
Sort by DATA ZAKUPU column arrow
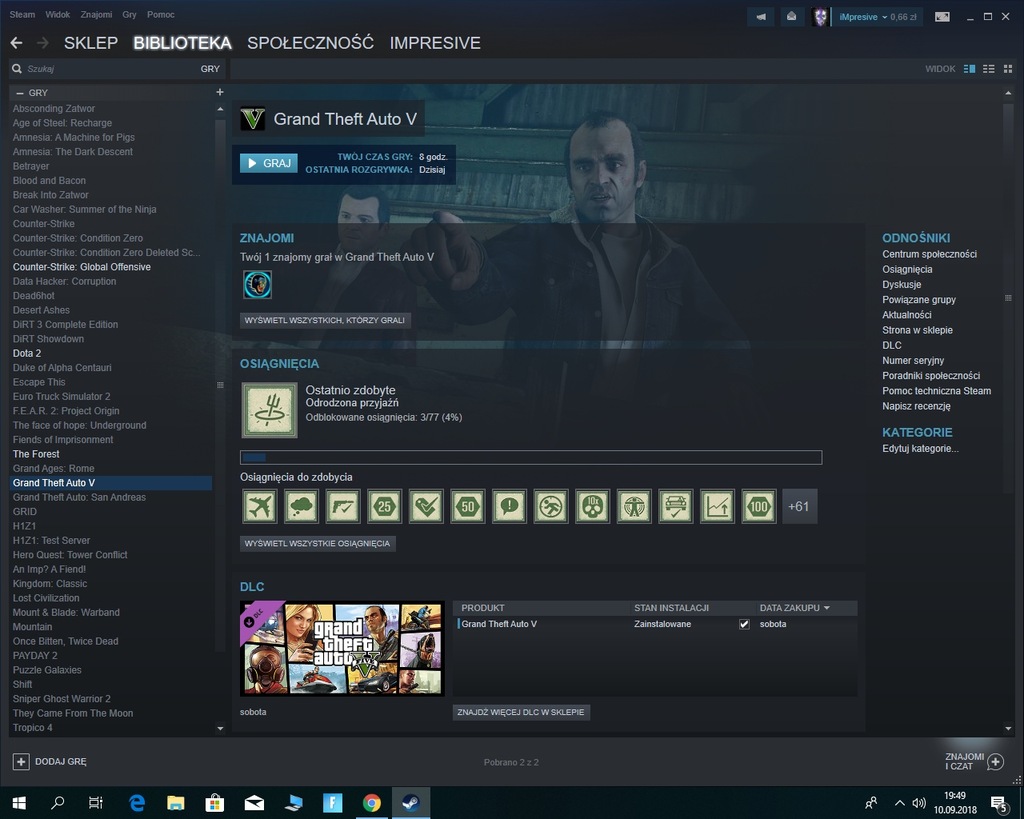pos(827,608)
